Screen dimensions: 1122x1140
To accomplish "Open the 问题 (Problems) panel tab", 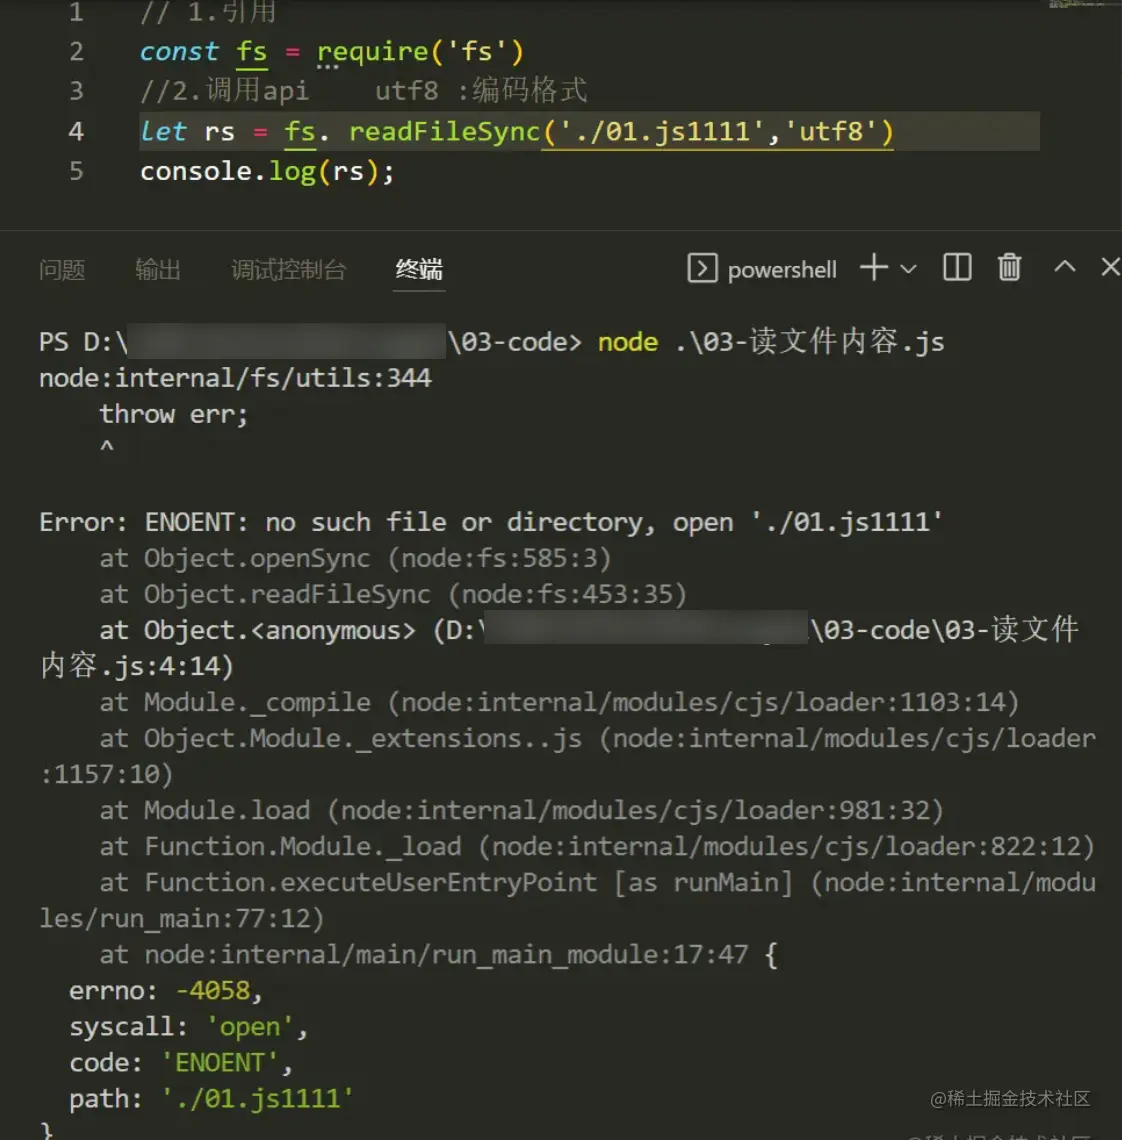I will coord(62,270).
